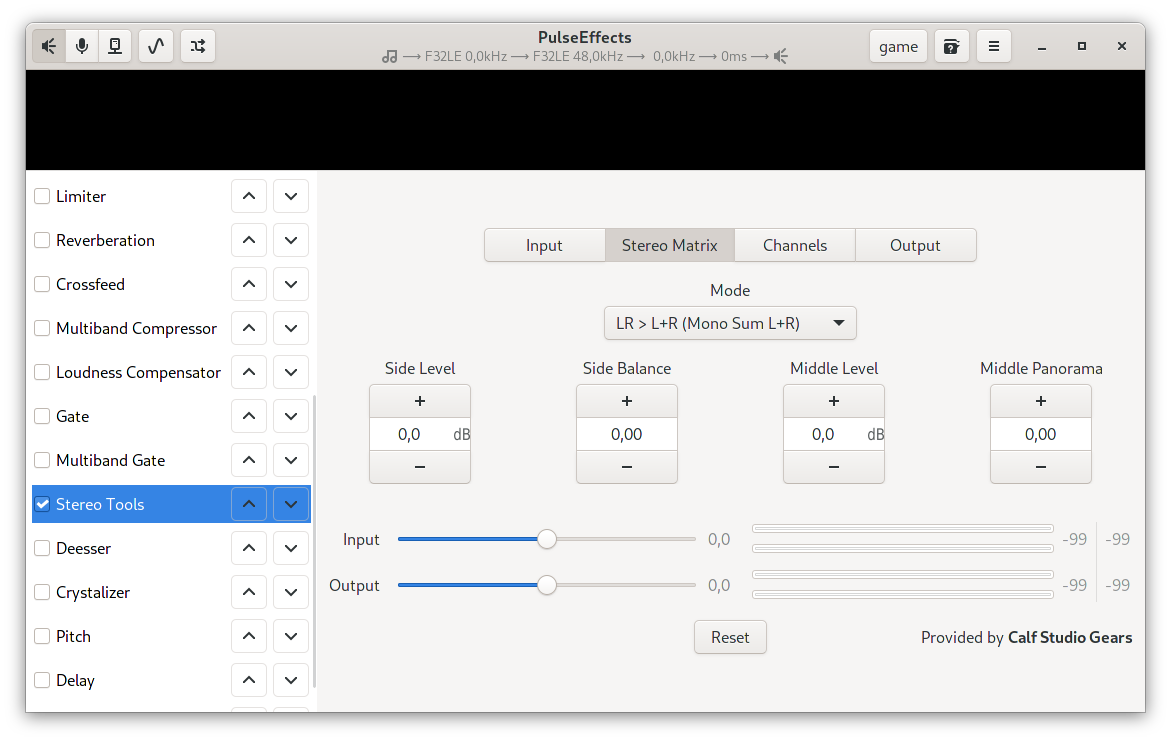Click the shuffle routing icon in header
Screen dimensions: 1171x741
click(x=198, y=46)
